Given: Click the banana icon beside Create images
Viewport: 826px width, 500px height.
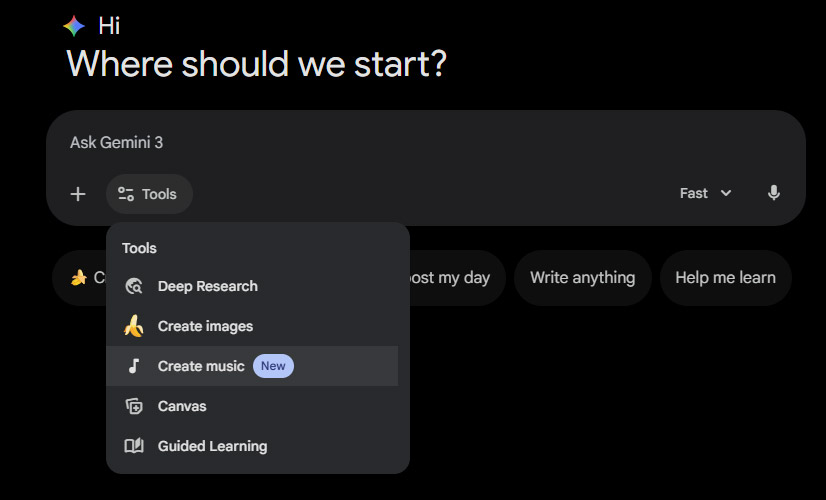Looking at the screenshot, I should [134, 326].
